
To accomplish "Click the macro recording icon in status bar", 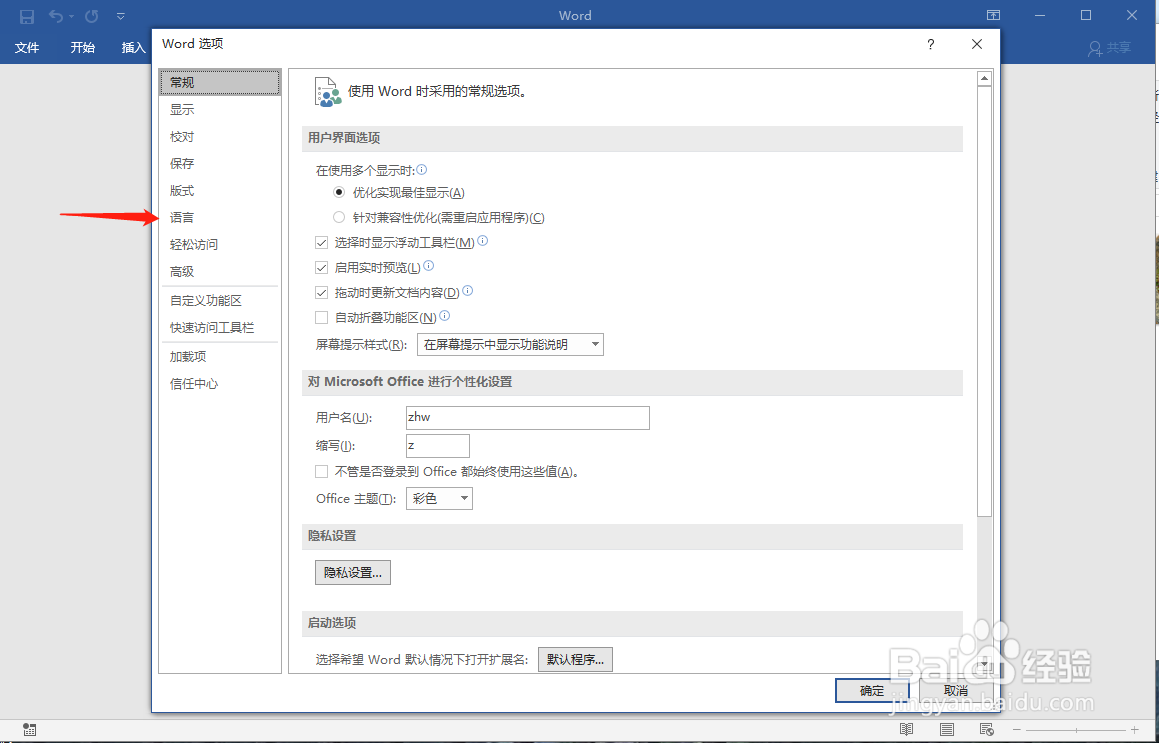I will point(30,730).
